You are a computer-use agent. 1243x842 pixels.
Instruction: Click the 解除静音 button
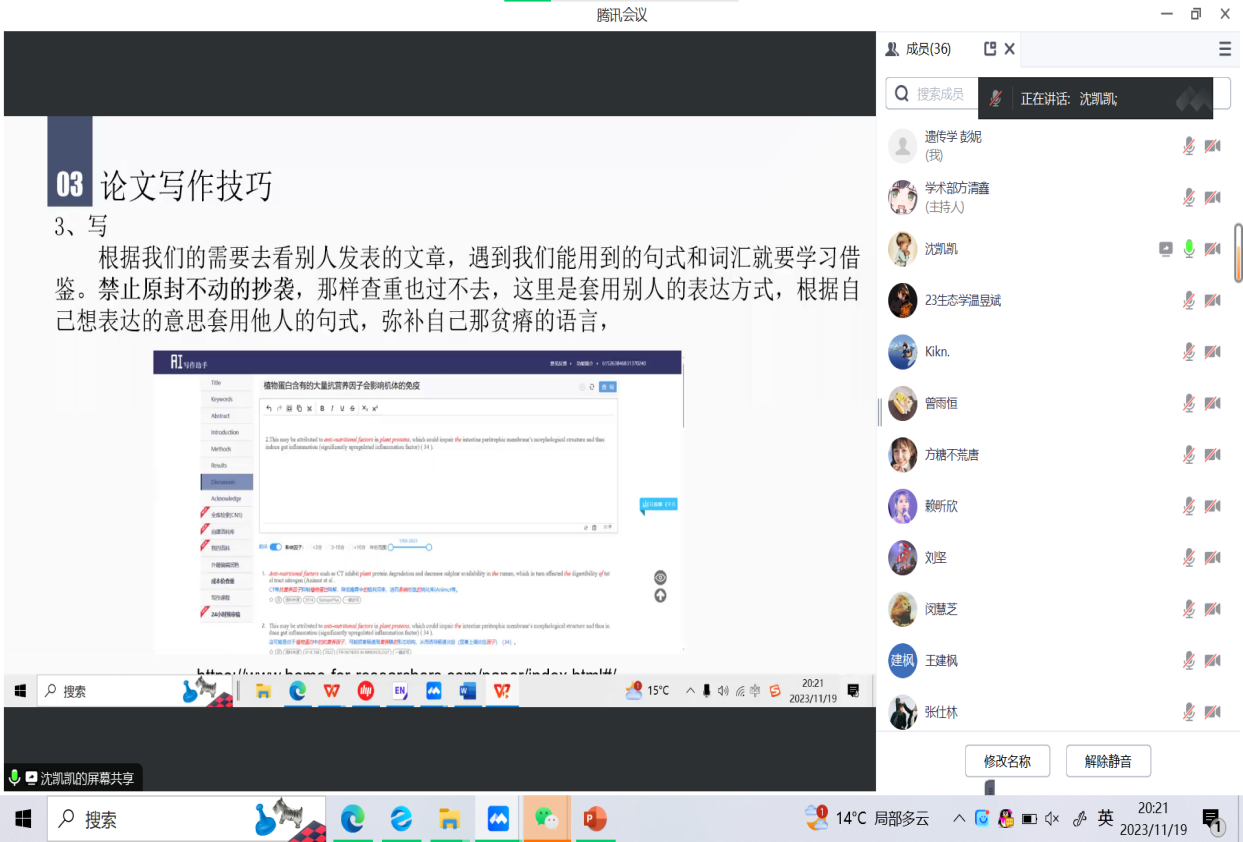click(1108, 761)
